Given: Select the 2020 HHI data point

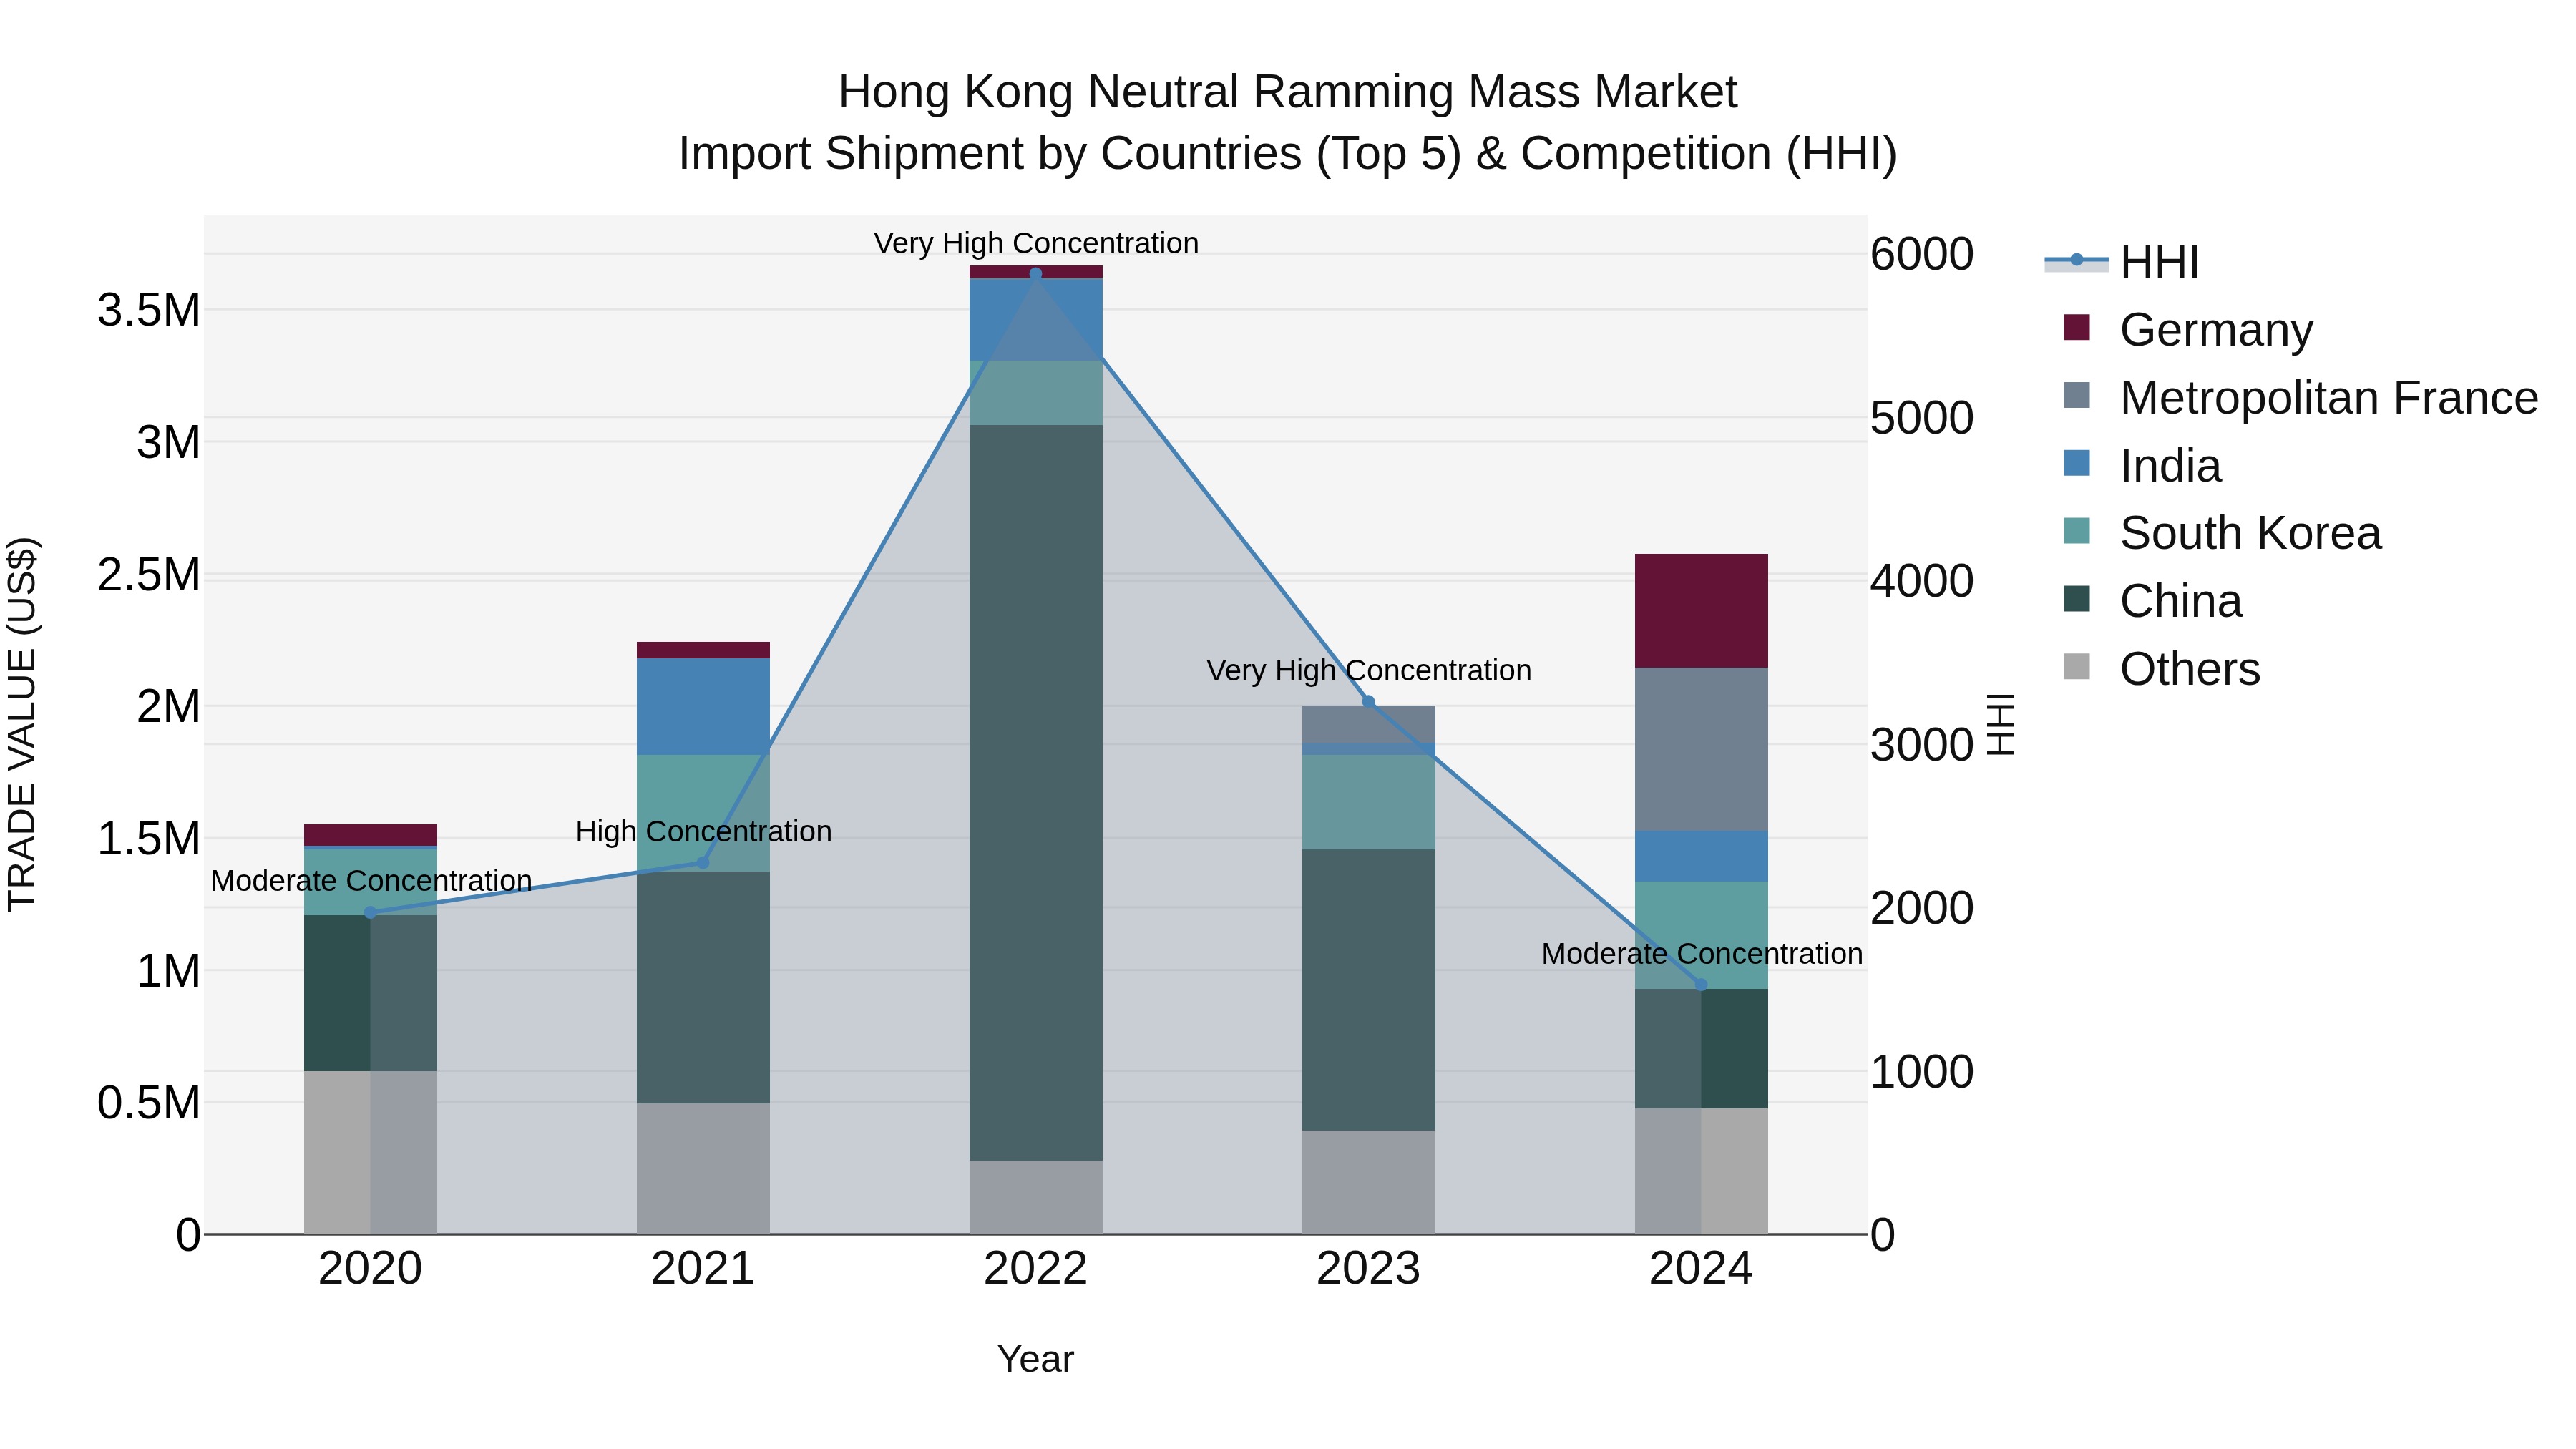Looking at the screenshot, I should pos(370,912).
